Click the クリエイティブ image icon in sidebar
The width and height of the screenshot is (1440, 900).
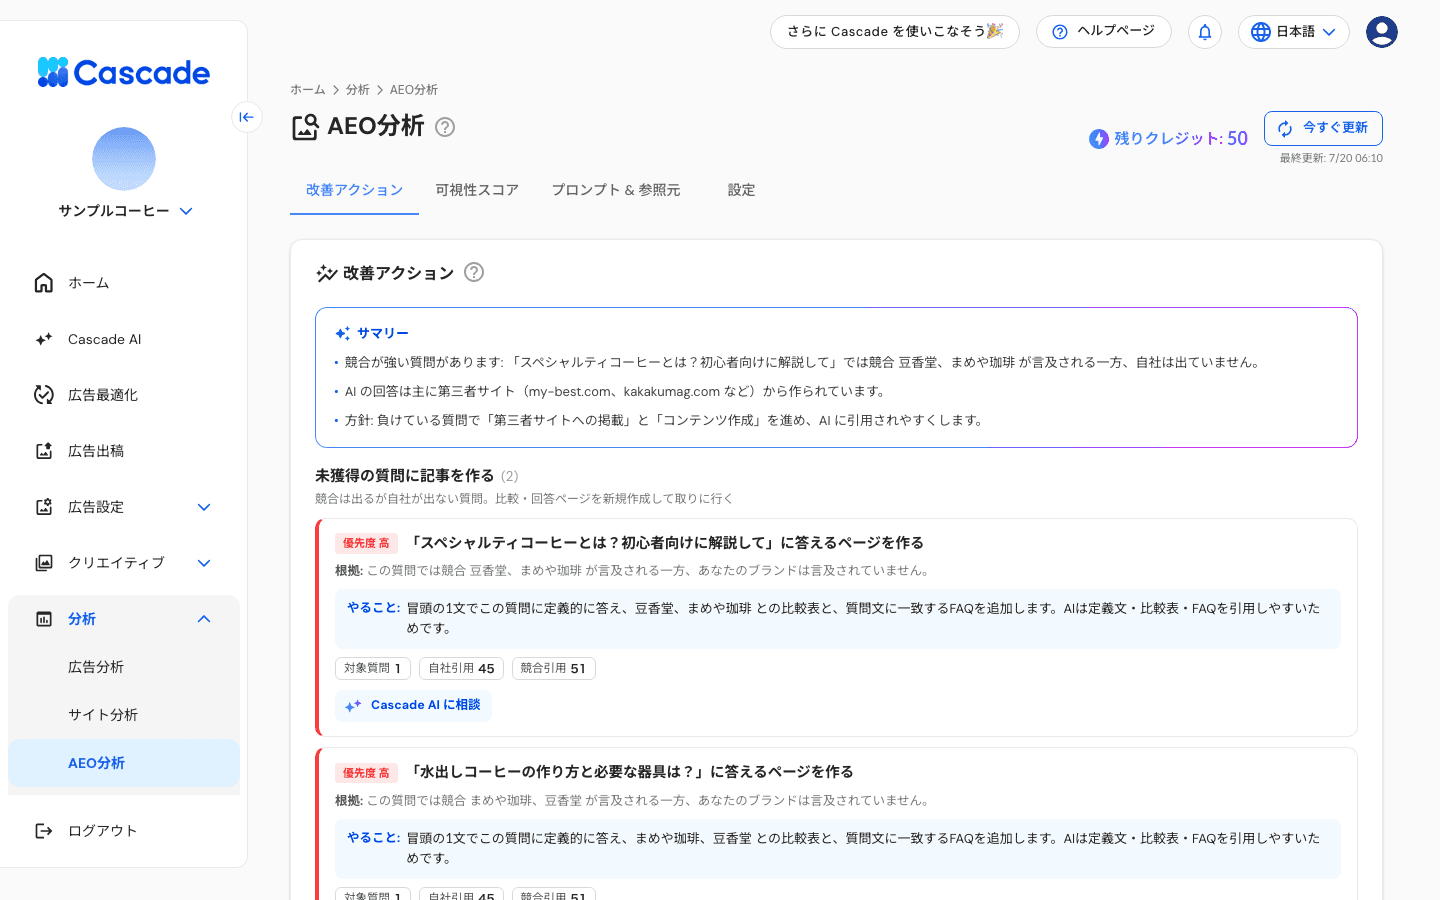pos(44,563)
